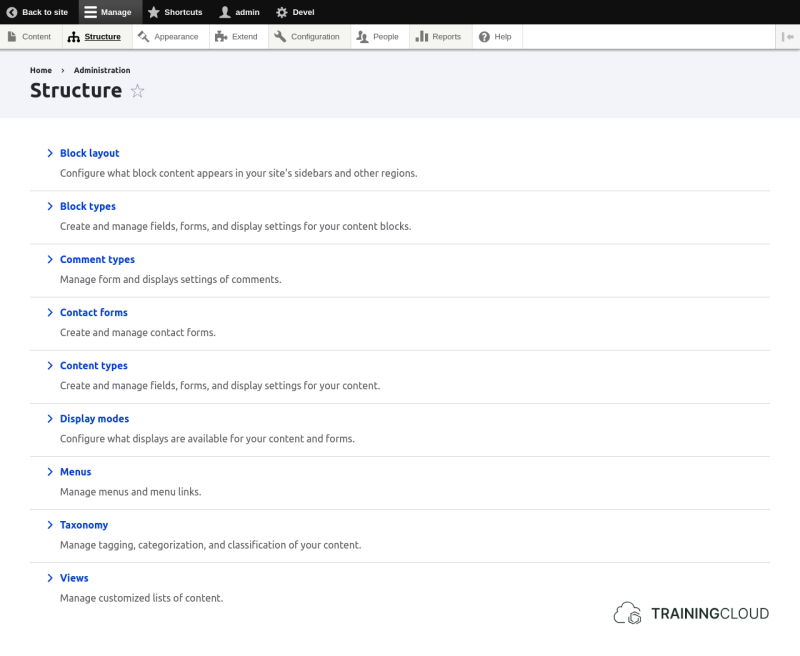
Task: Click chevron beside Content types
Action: pyautogui.click(x=50, y=365)
